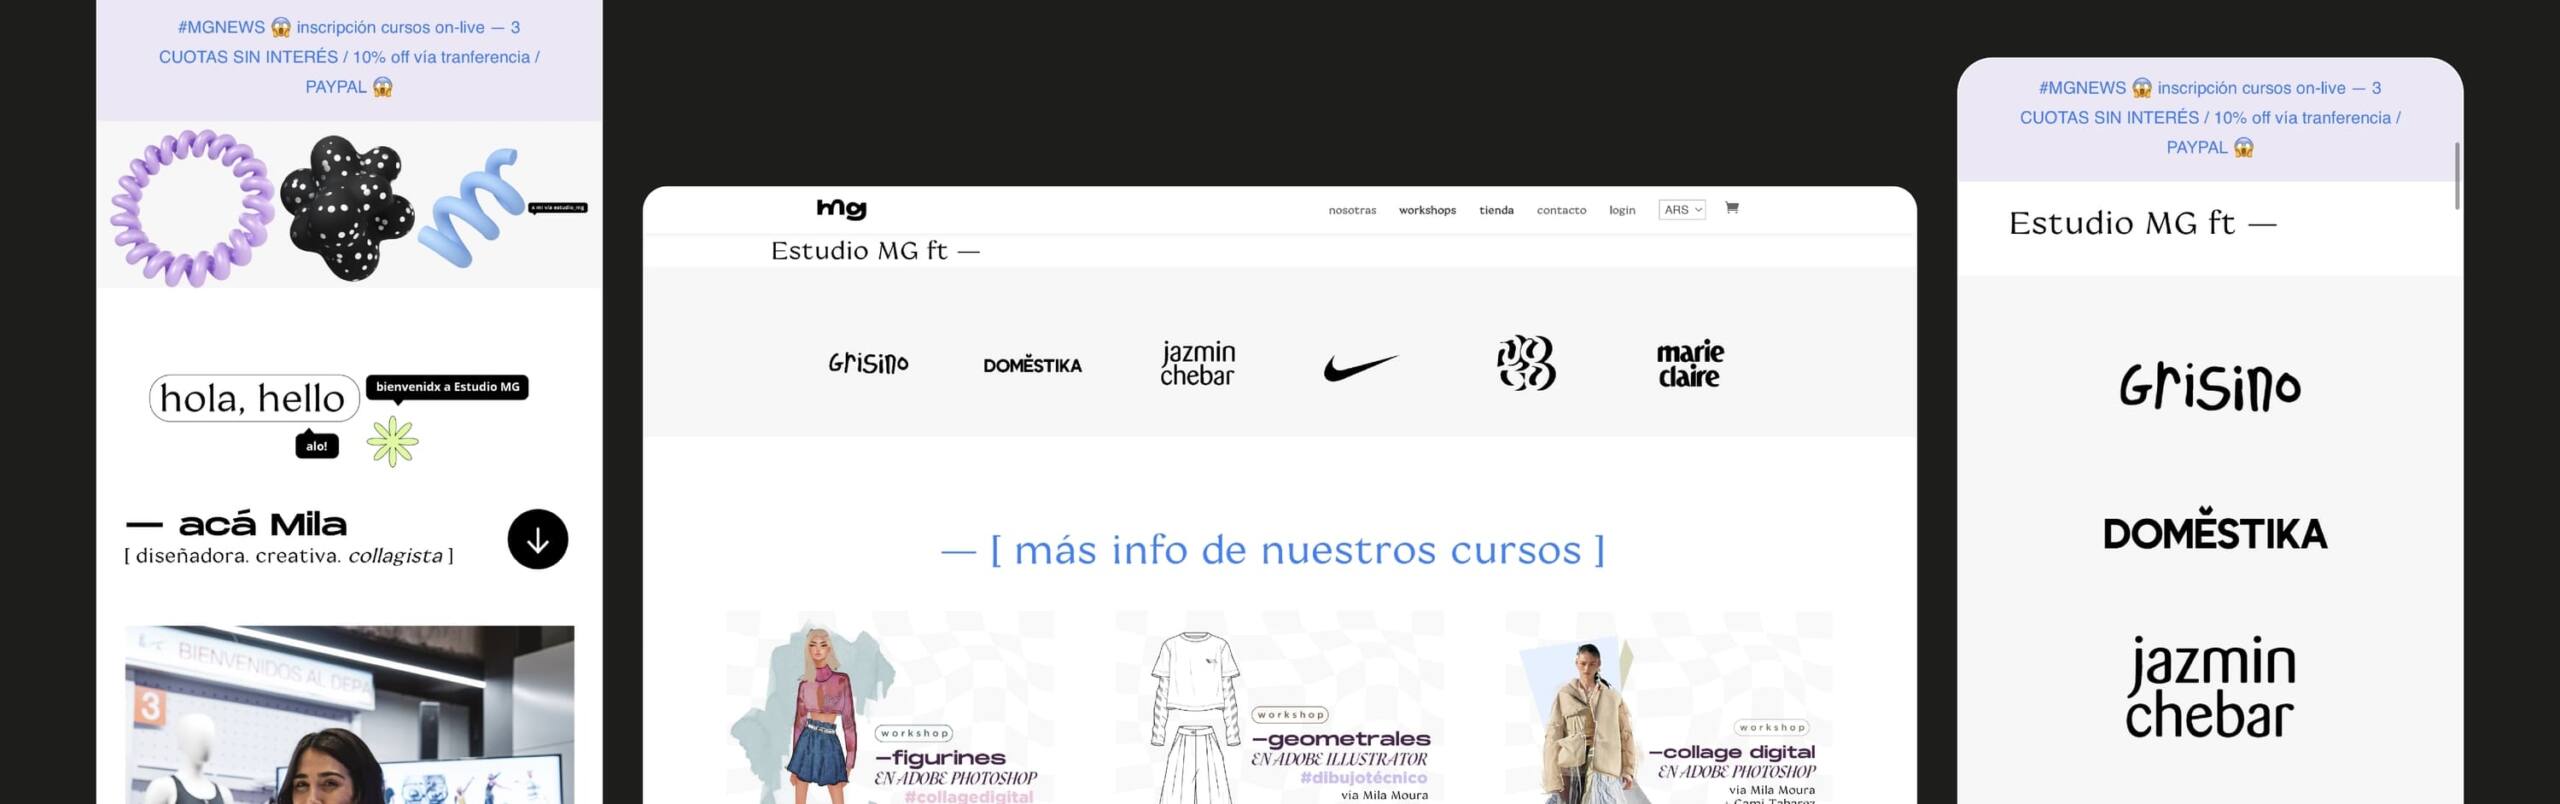Open the shopping cart icon
This screenshot has width=2560, height=804.
click(x=1731, y=208)
